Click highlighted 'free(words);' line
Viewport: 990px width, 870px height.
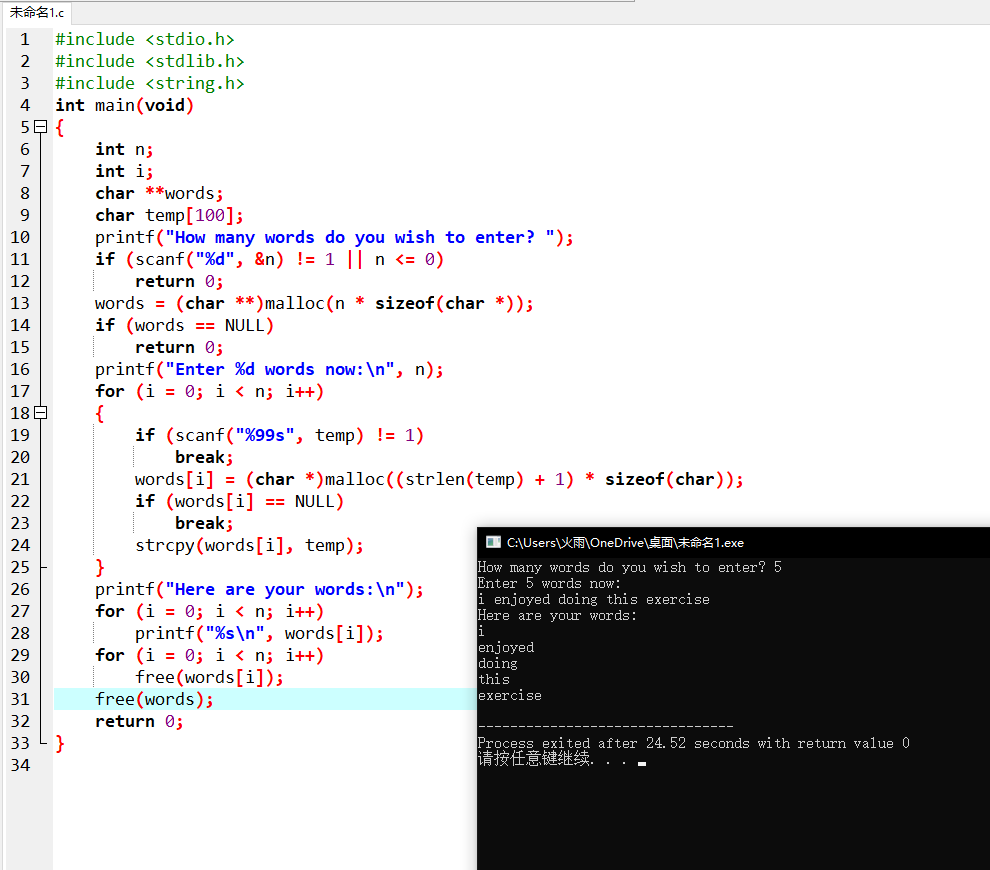154,700
